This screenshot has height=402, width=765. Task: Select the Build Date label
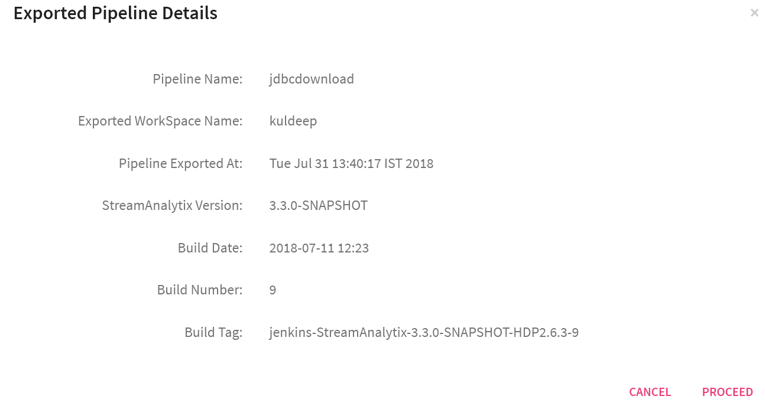point(208,247)
